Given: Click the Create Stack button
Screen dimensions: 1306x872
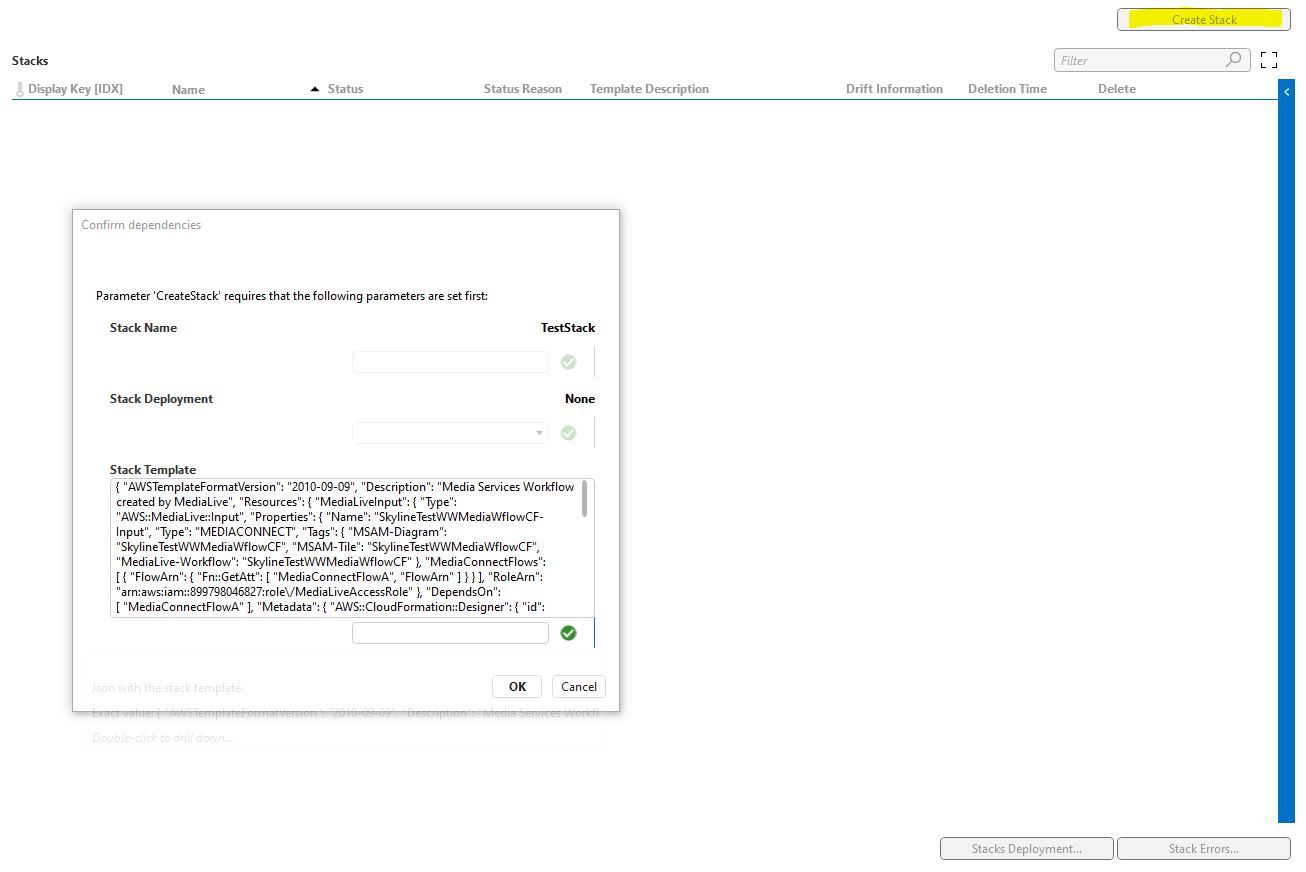Looking at the screenshot, I should pos(1204,19).
